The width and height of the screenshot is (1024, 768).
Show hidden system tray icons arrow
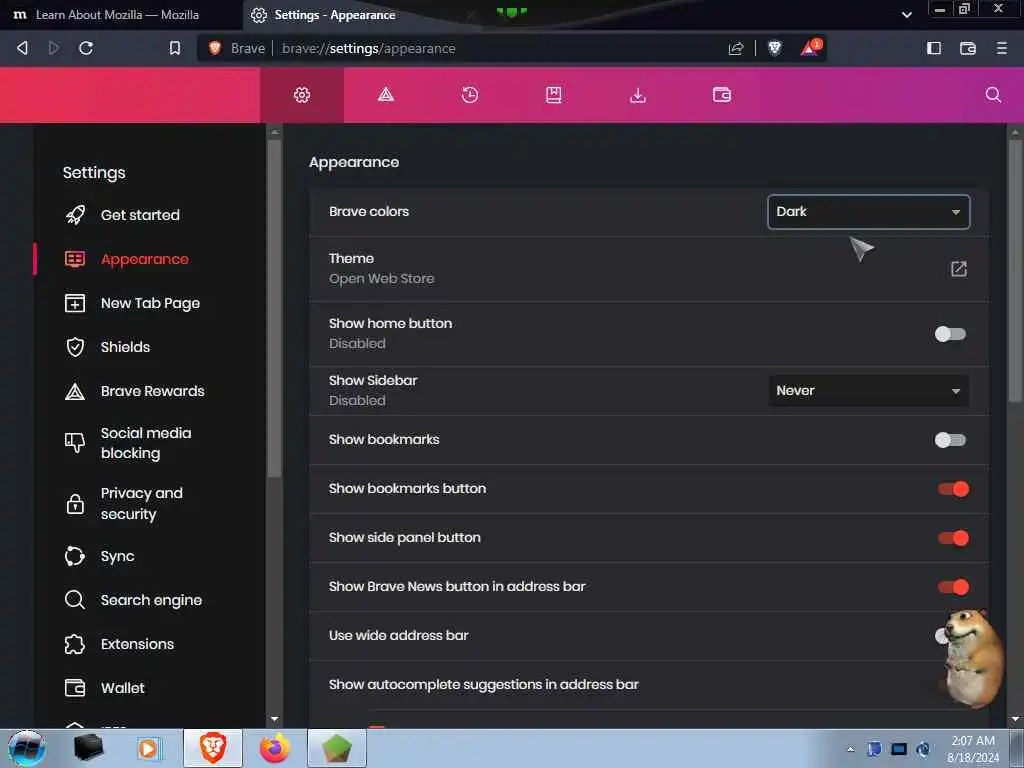coord(850,749)
